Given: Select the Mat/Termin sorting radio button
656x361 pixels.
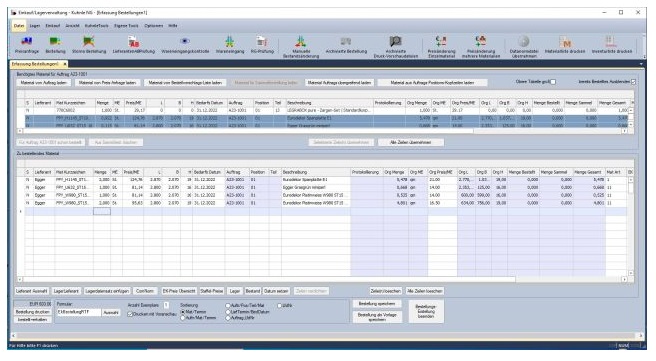Looking at the screenshot, I should [183, 312].
